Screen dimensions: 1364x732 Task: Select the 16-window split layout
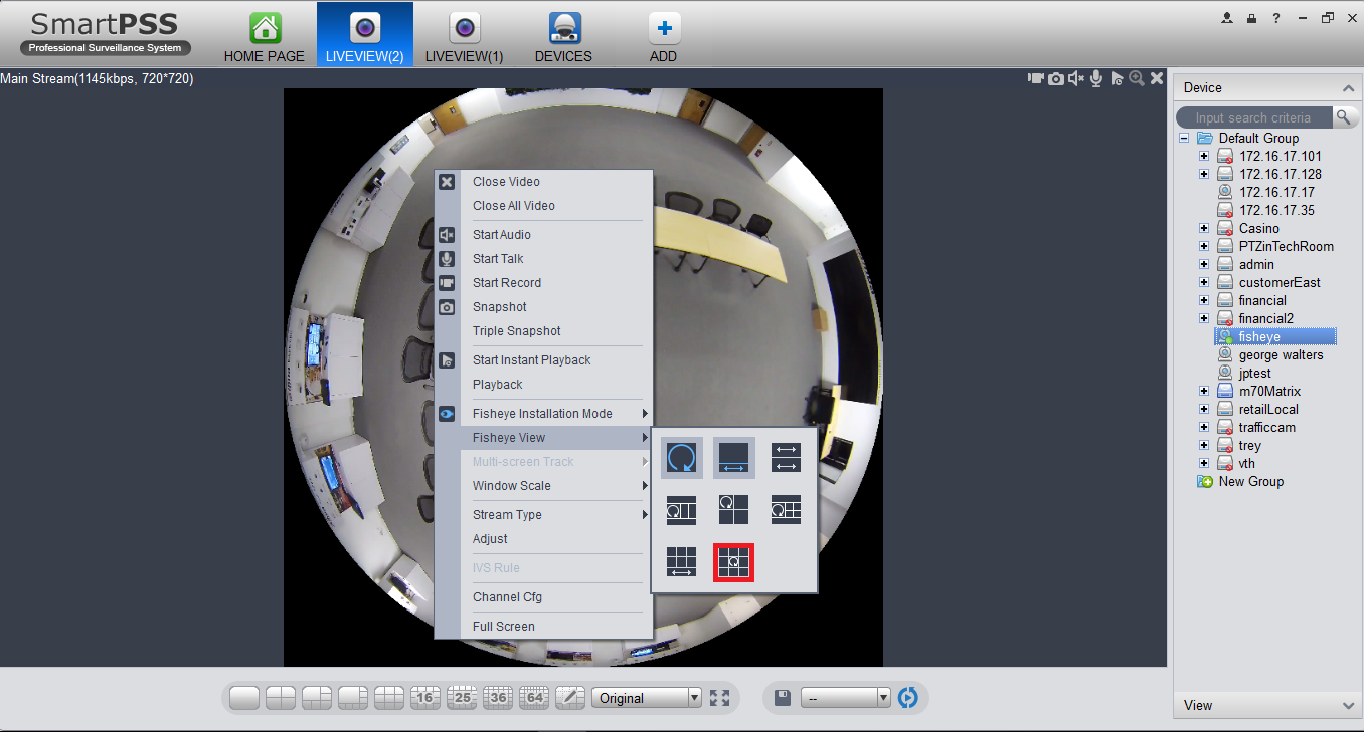pos(426,698)
